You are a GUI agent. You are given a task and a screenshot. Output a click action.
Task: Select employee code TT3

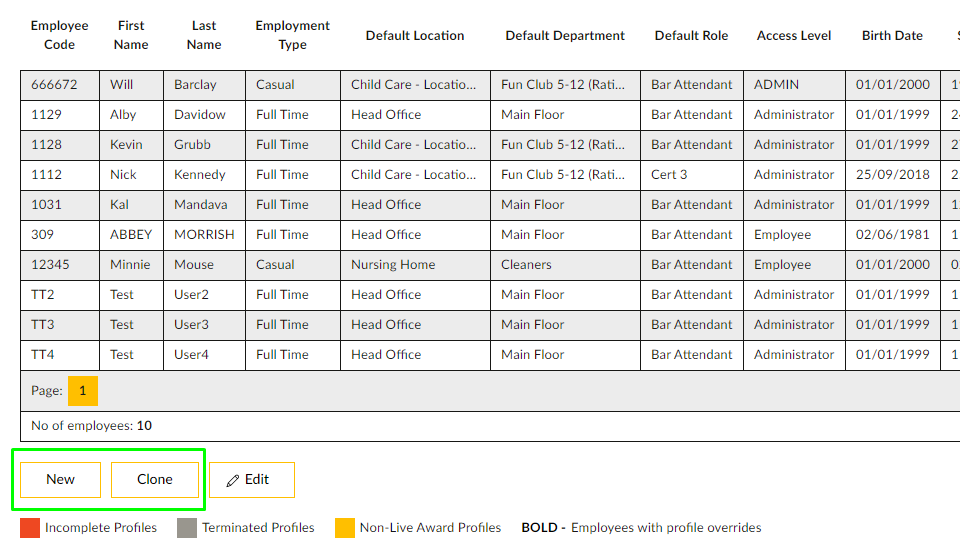click(43, 324)
